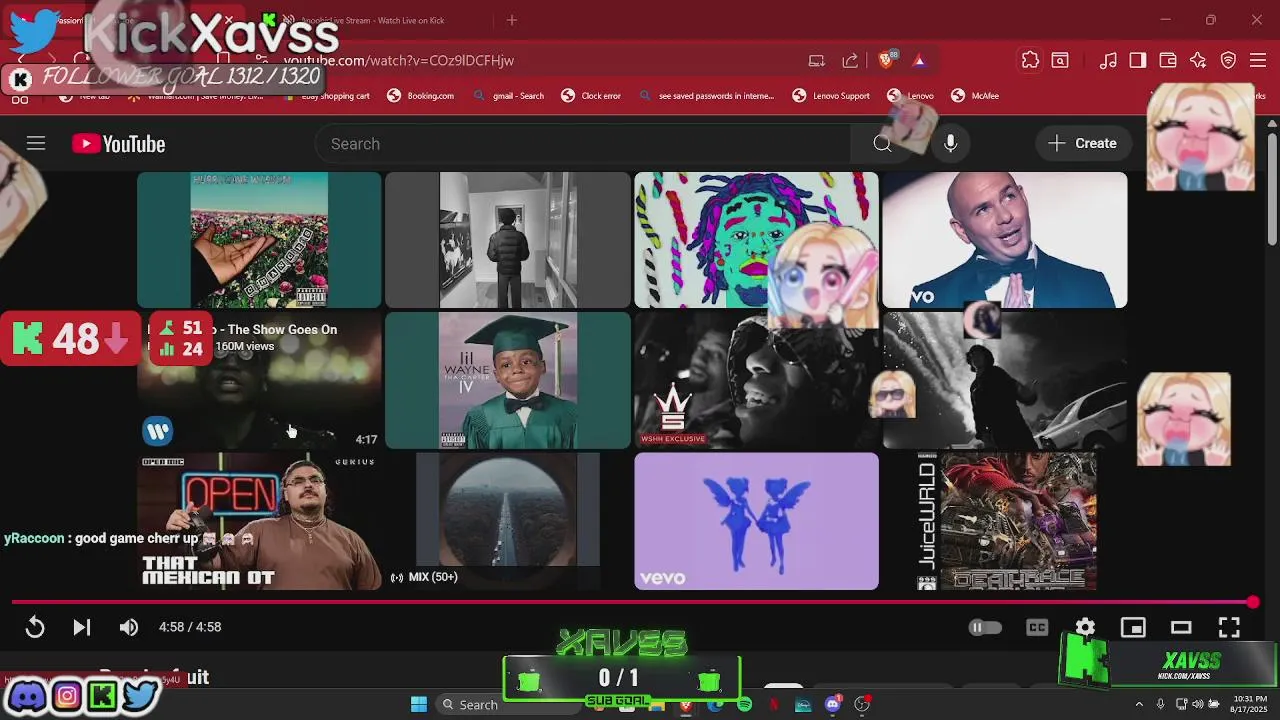Open the media playlist music note icon
The width and height of the screenshot is (1280, 720).
1108,60
